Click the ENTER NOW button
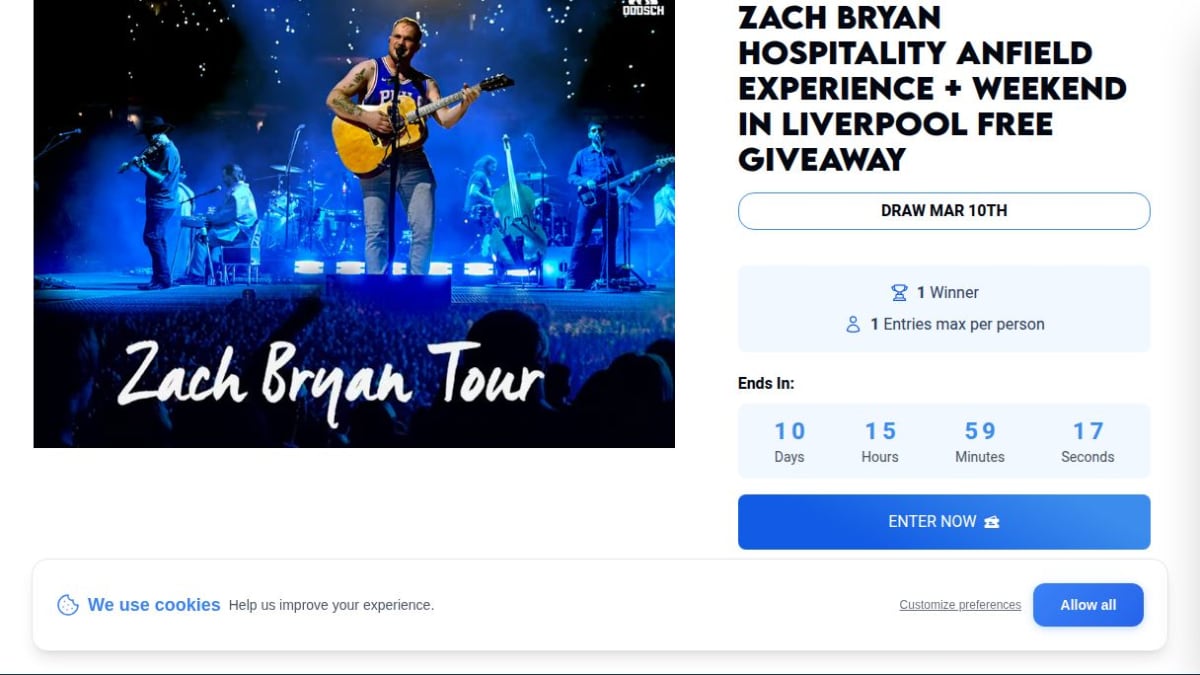 pyautogui.click(x=944, y=522)
